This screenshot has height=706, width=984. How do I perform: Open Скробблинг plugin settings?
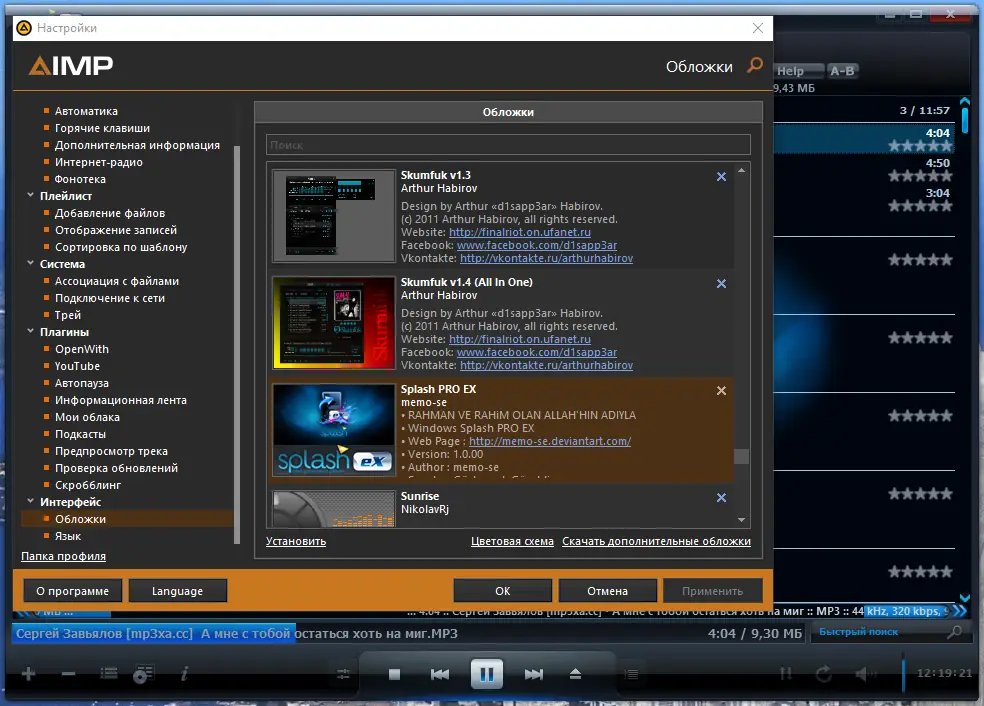[88, 485]
